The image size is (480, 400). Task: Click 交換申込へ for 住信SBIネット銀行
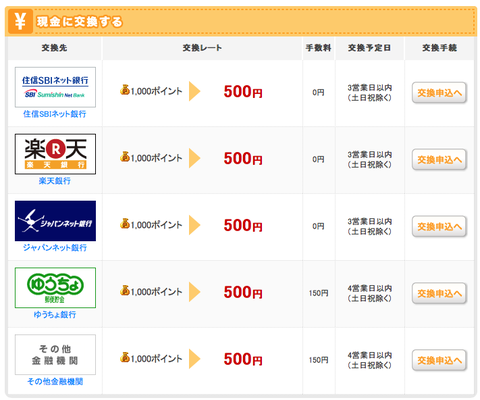click(x=439, y=93)
